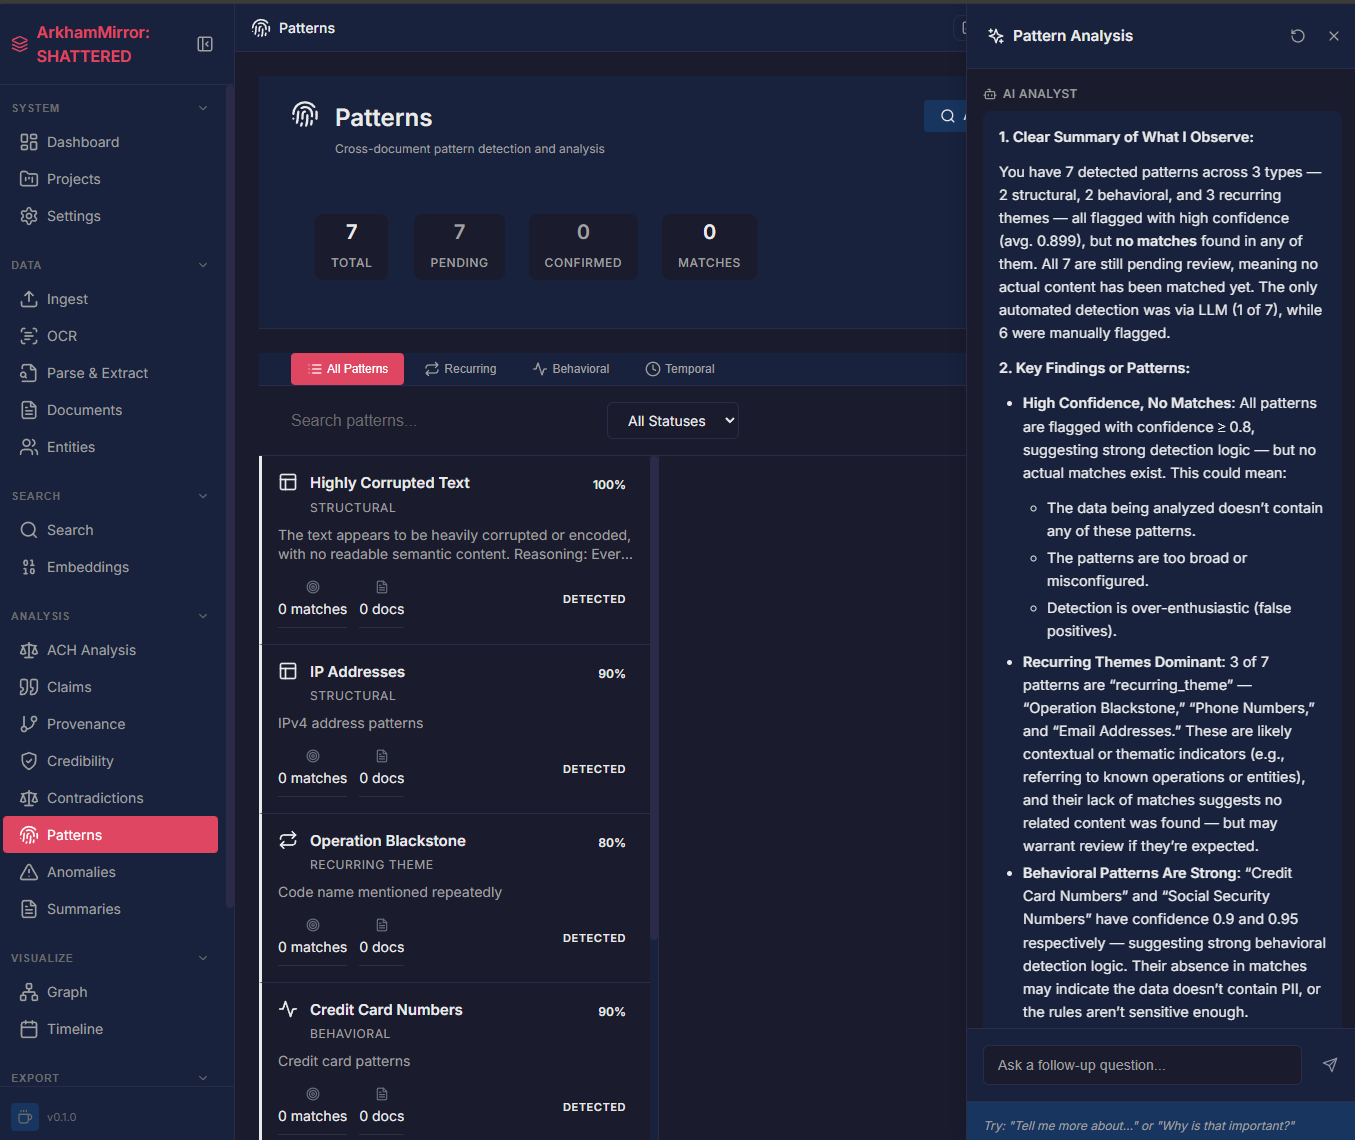Go to Documents in the sidebar
Image resolution: width=1355 pixels, height=1140 pixels.
[111, 410]
